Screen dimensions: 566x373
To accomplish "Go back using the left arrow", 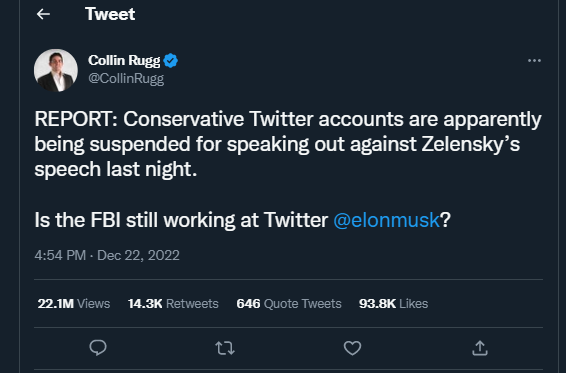I will pos(43,14).
